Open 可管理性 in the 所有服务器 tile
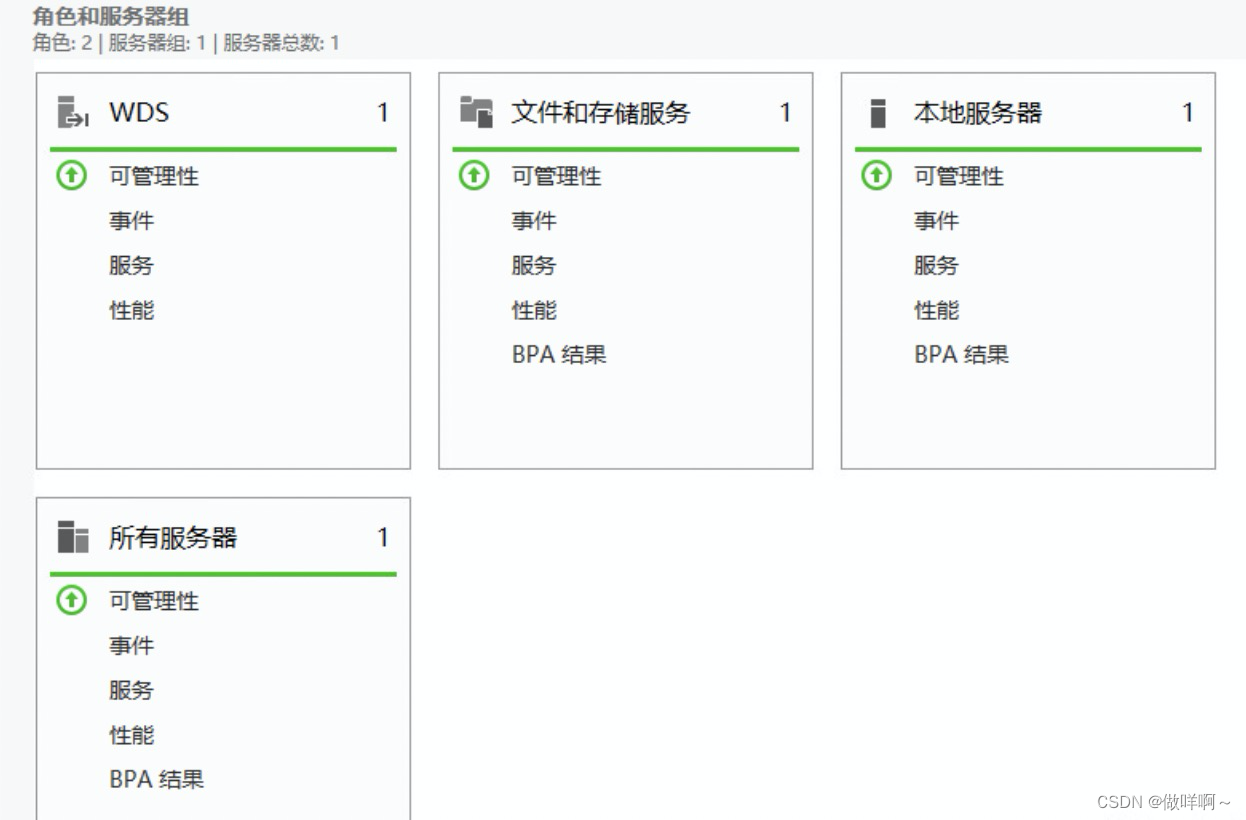The width and height of the screenshot is (1246, 820). tap(154, 602)
